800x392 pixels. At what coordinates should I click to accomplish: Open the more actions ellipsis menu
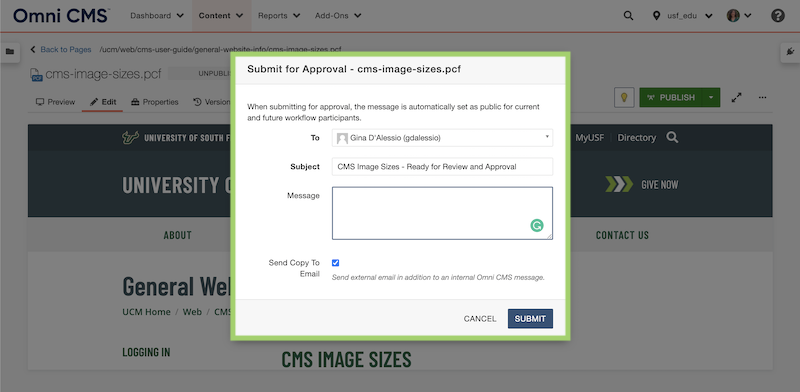pyautogui.click(x=762, y=97)
